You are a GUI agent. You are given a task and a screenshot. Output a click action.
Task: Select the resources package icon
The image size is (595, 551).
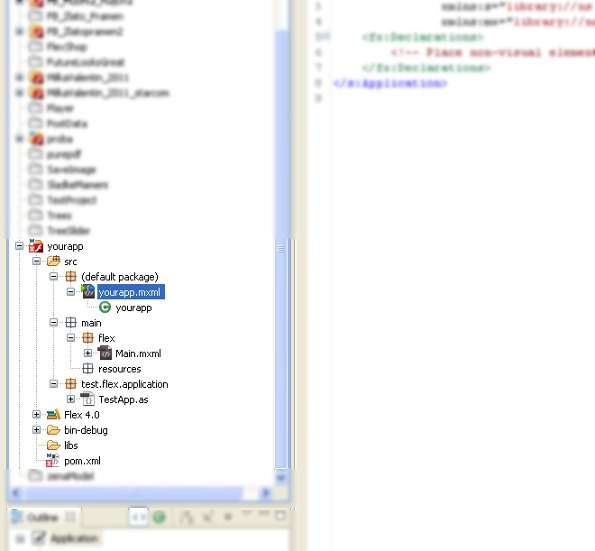[88, 368]
